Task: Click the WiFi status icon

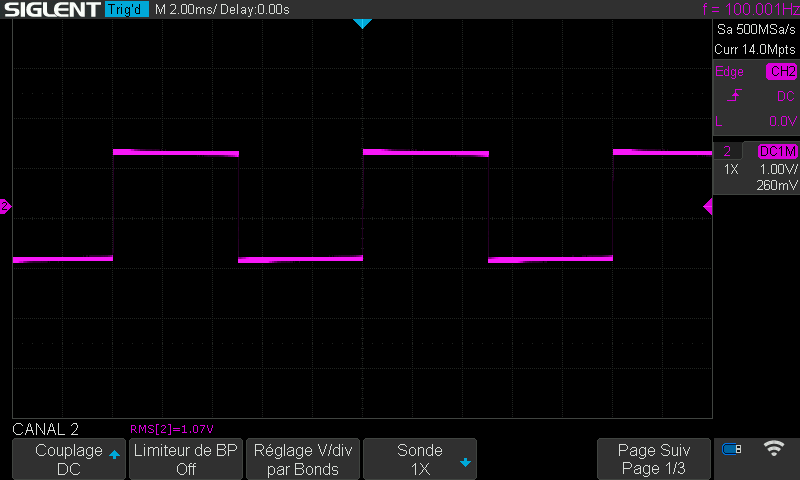Action: [x=773, y=449]
